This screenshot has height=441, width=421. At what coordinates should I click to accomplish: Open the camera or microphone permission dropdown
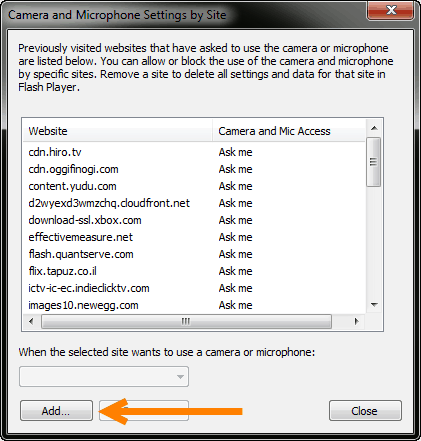104,377
